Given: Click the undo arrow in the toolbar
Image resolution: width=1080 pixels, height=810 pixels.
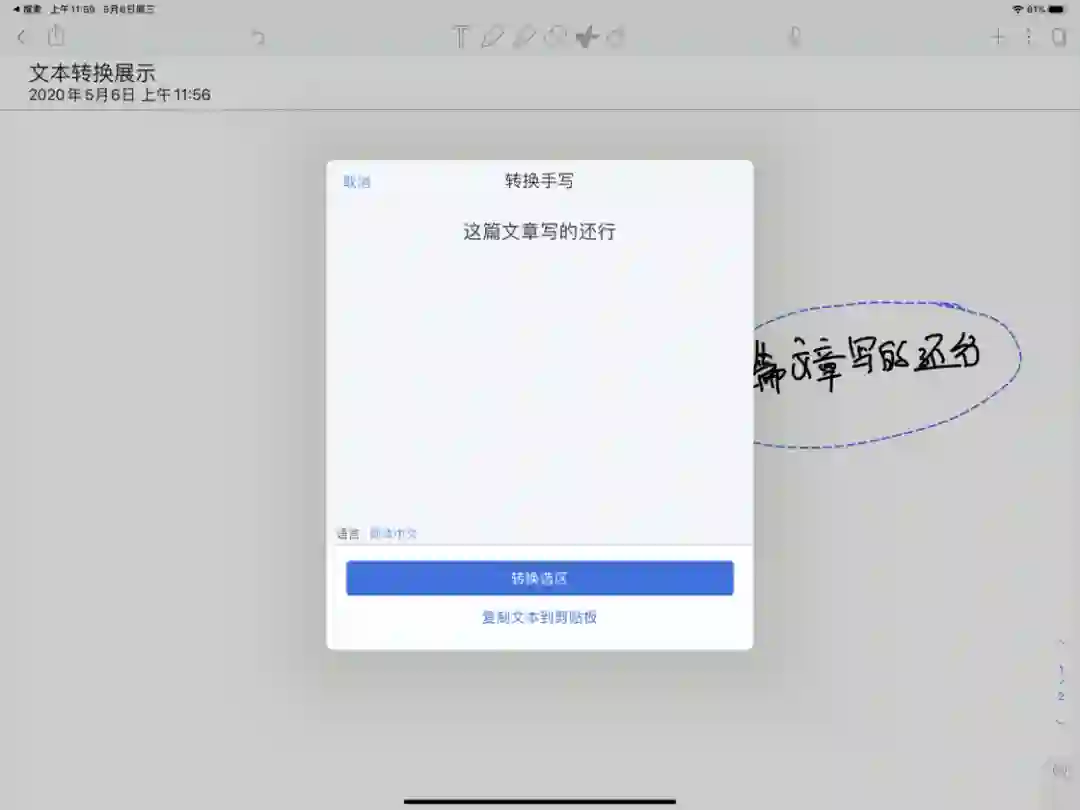Looking at the screenshot, I should (258, 37).
